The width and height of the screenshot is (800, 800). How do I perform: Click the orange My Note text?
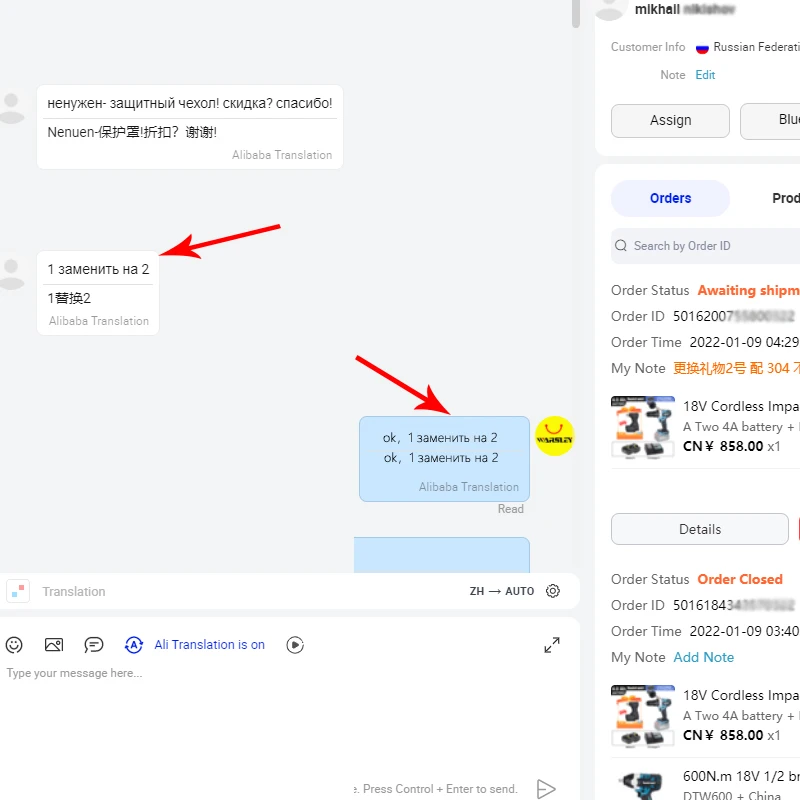[x=736, y=368]
